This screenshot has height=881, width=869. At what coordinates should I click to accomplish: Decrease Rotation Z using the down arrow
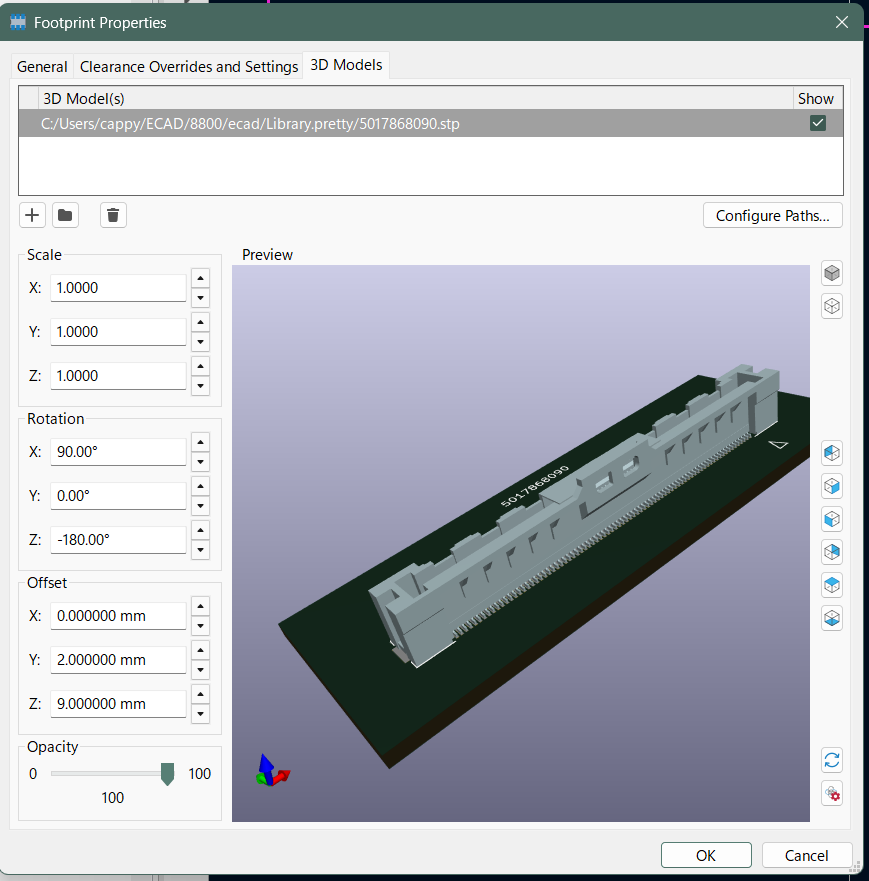[x=200, y=549]
